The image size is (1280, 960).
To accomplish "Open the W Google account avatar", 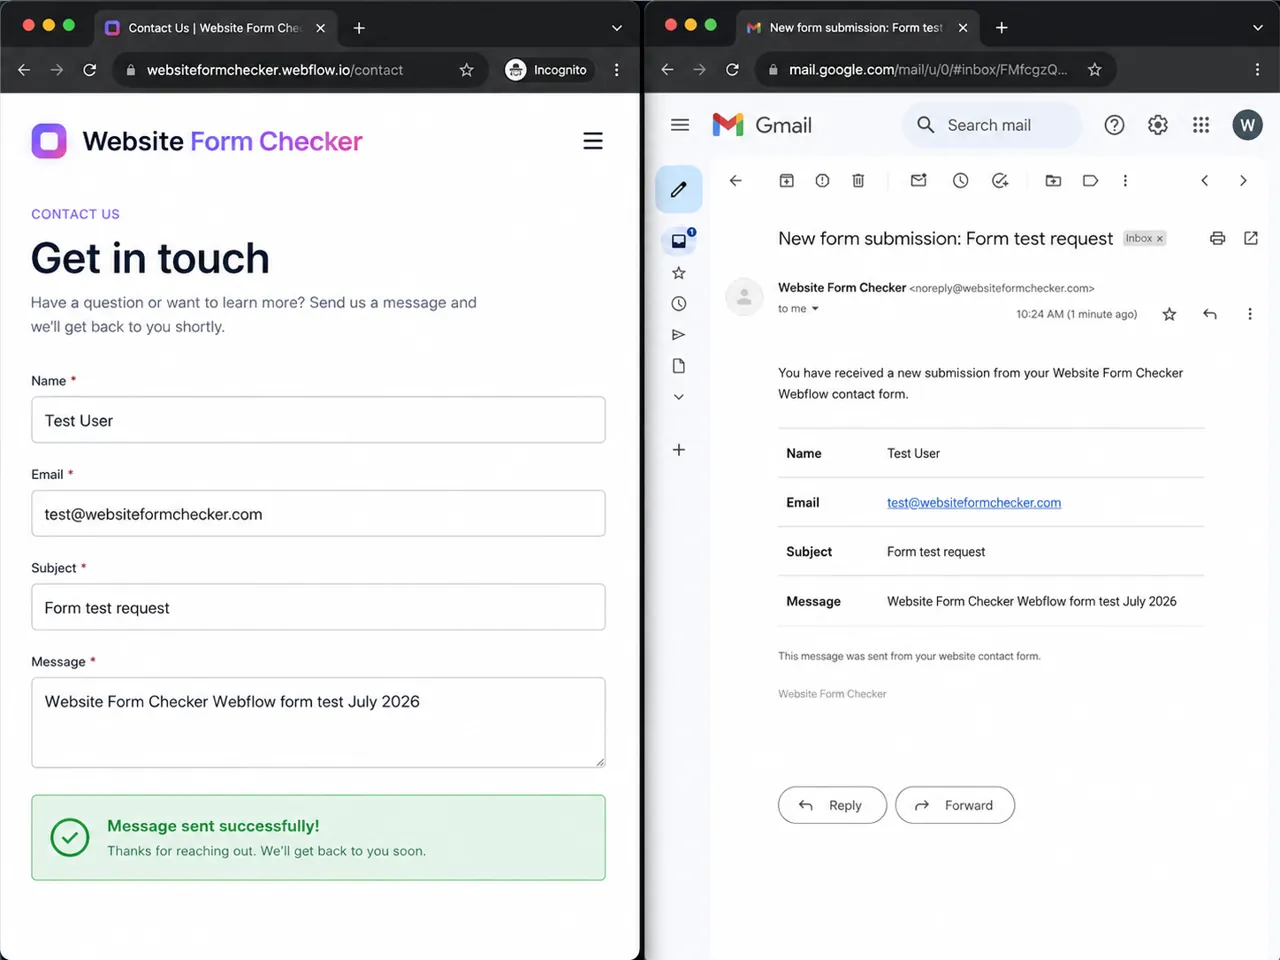I will pyautogui.click(x=1247, y=125).
